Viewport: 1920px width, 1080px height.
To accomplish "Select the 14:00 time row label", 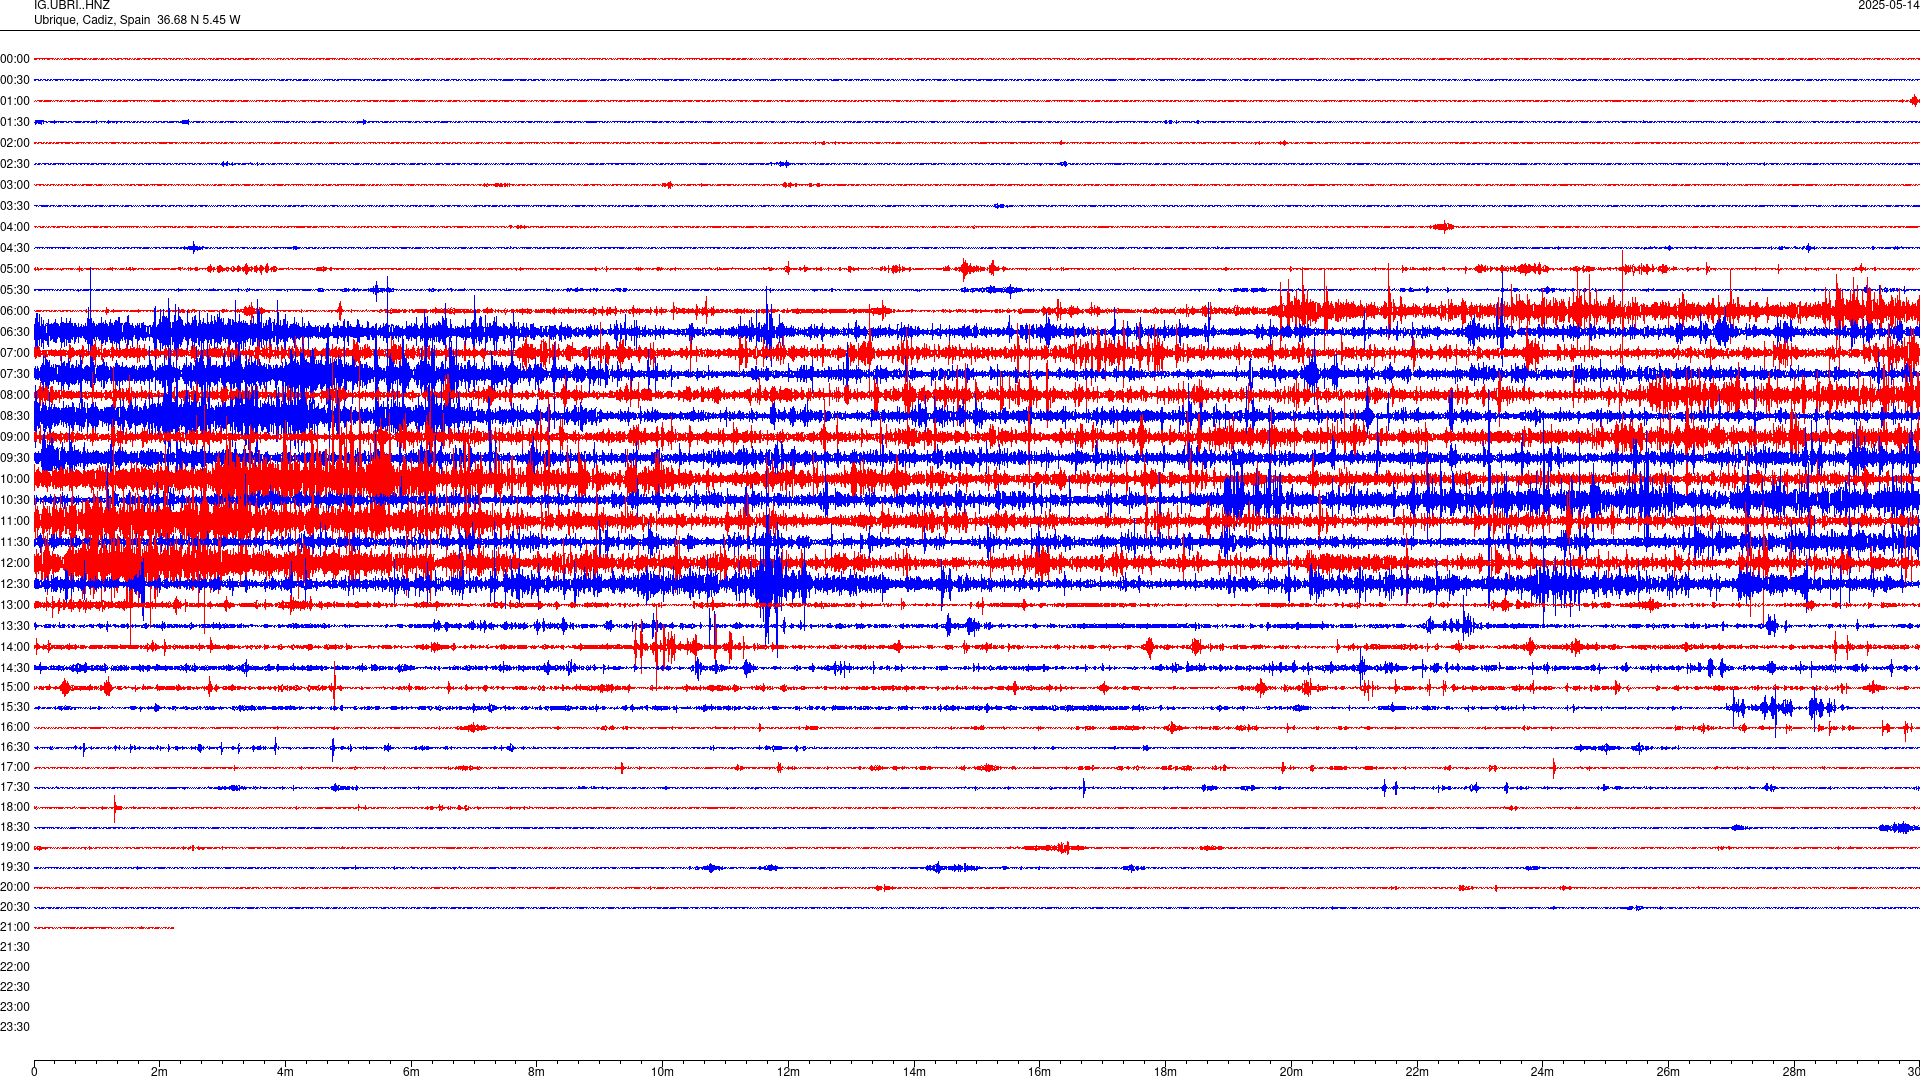I will pos(15,647).
